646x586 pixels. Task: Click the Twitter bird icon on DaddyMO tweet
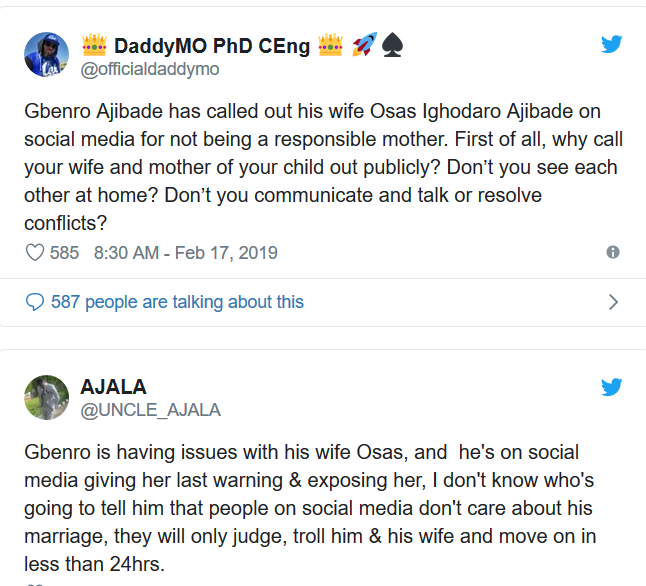pyautogui.click(x=611, y=44)
